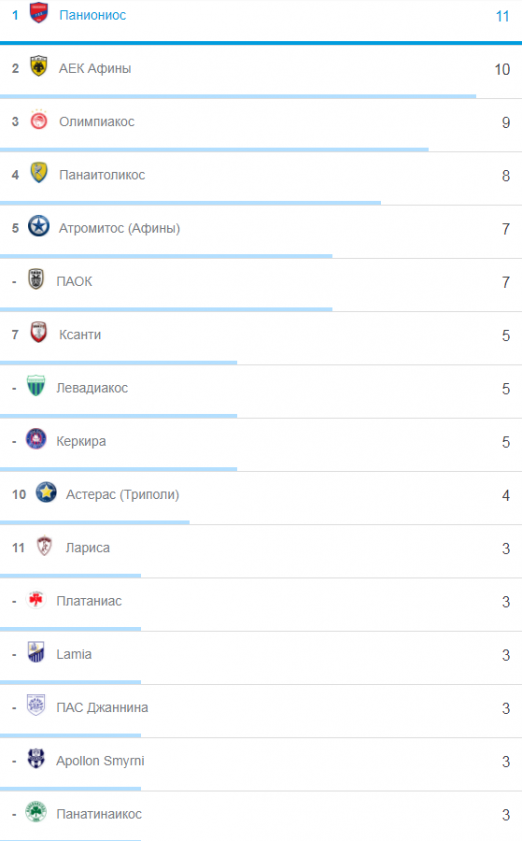
Task: Click the Атромитос blue star emblem
Action: tap(38, 226)
